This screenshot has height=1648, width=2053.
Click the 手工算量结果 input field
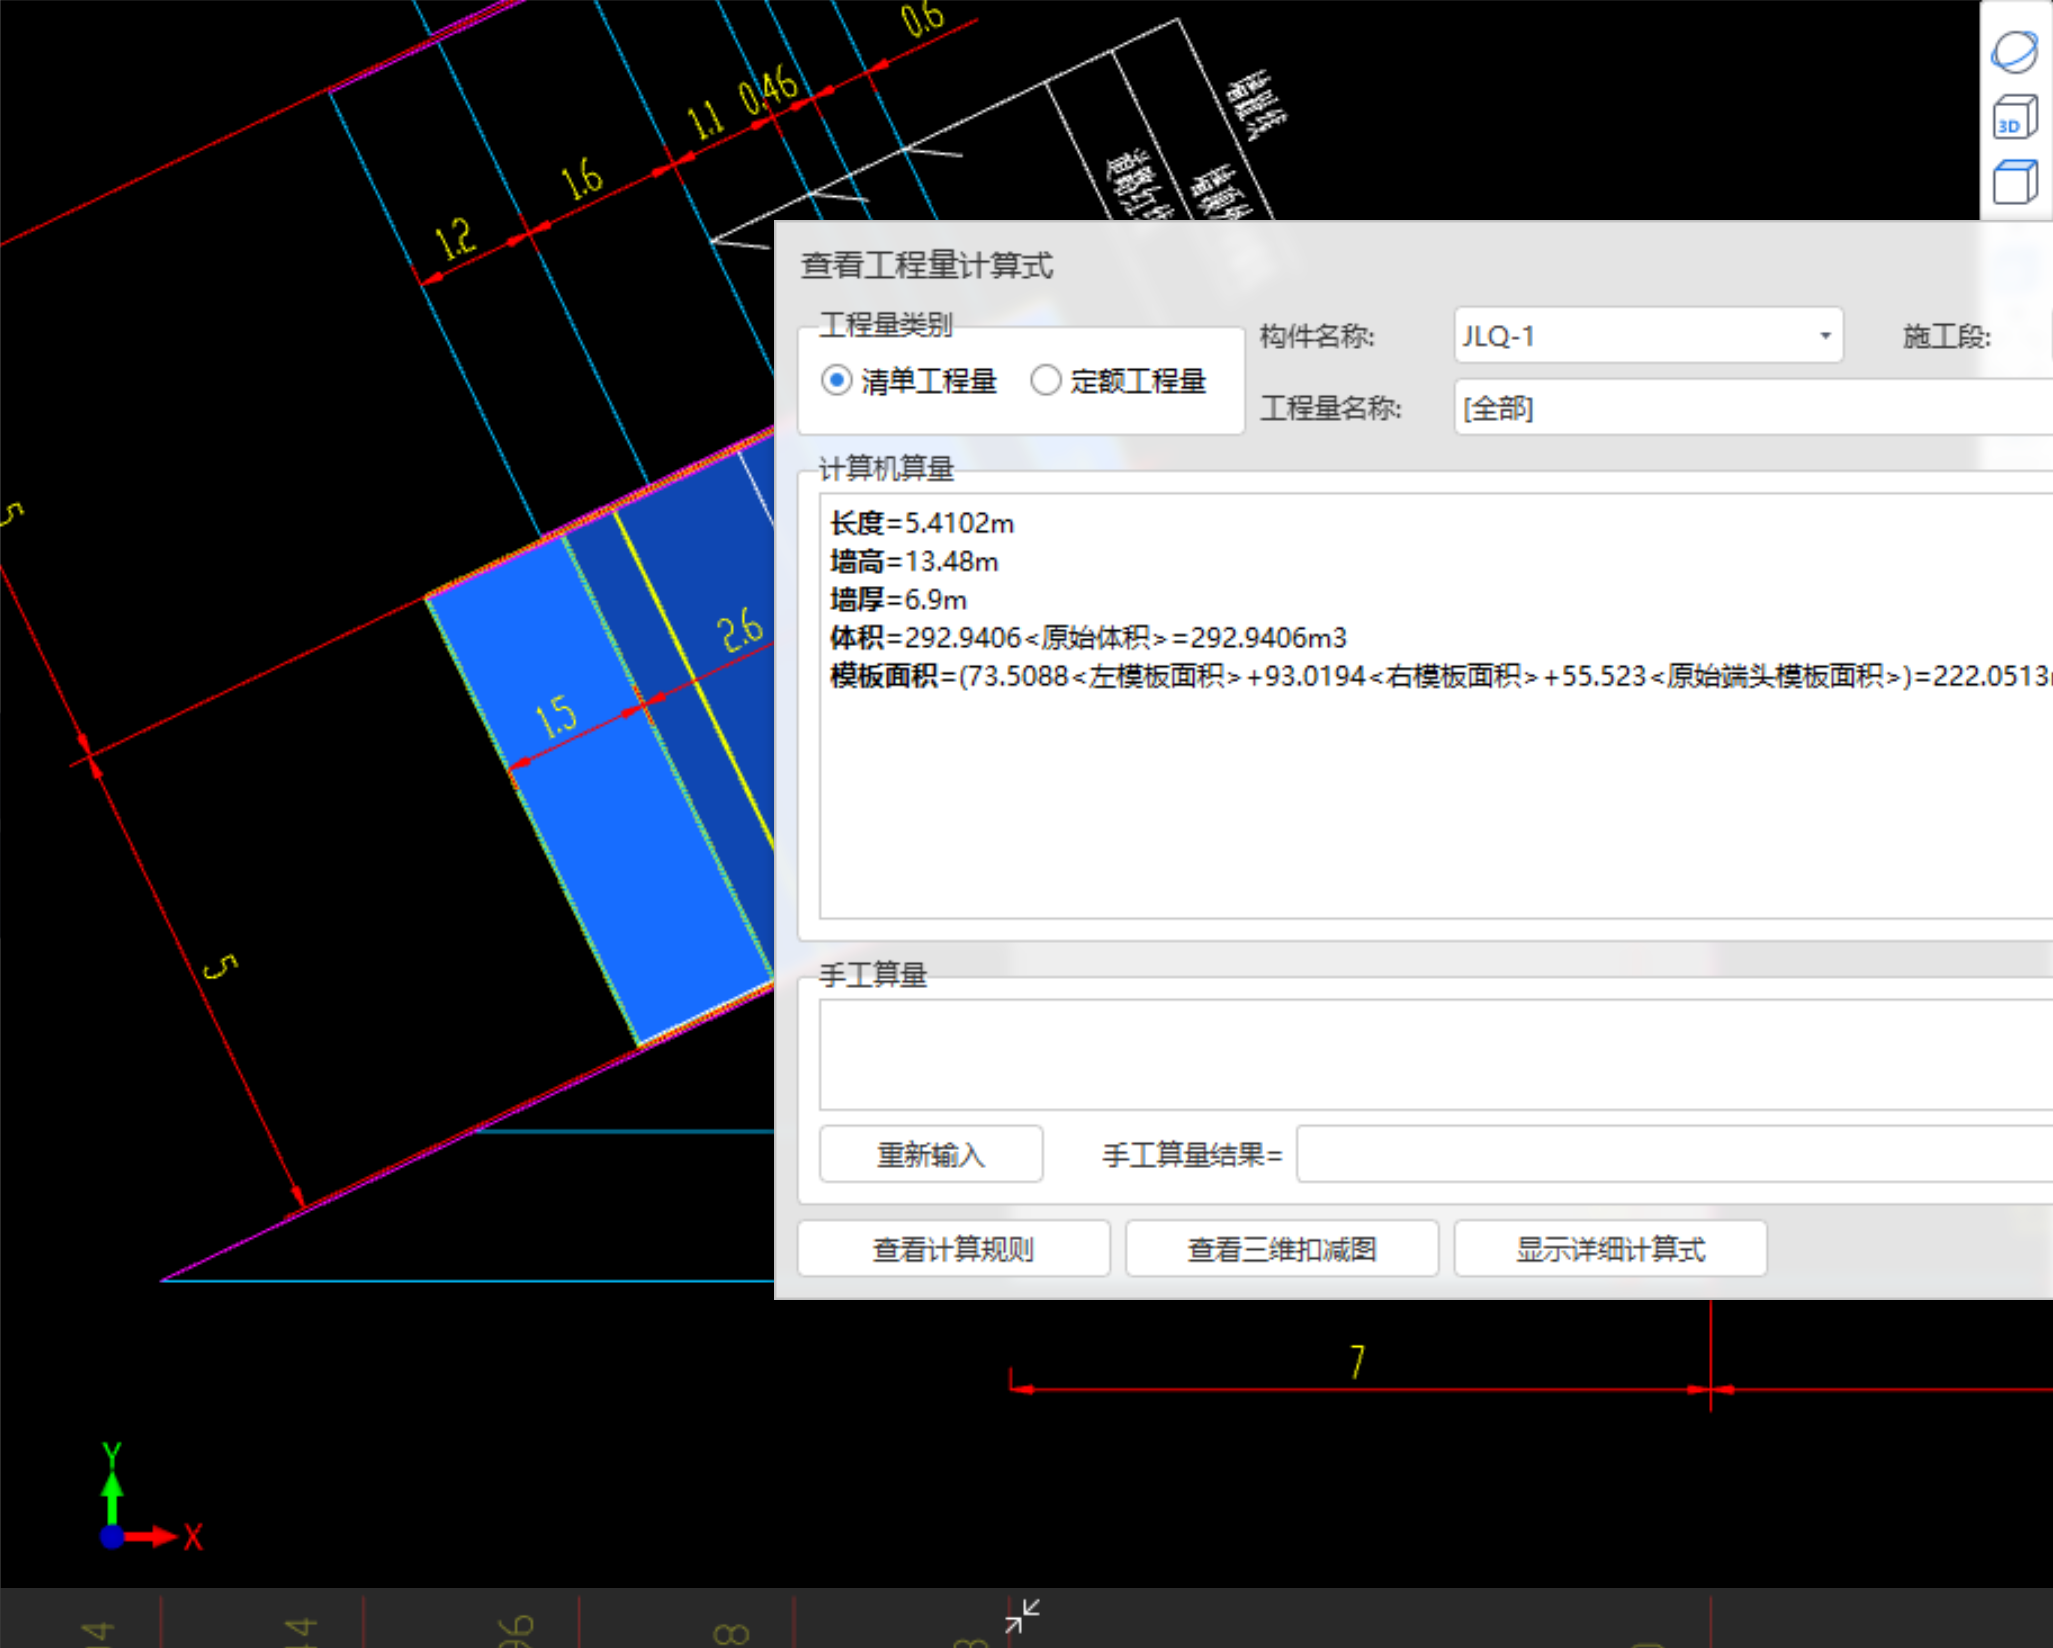click(x=1675, y=1155)
